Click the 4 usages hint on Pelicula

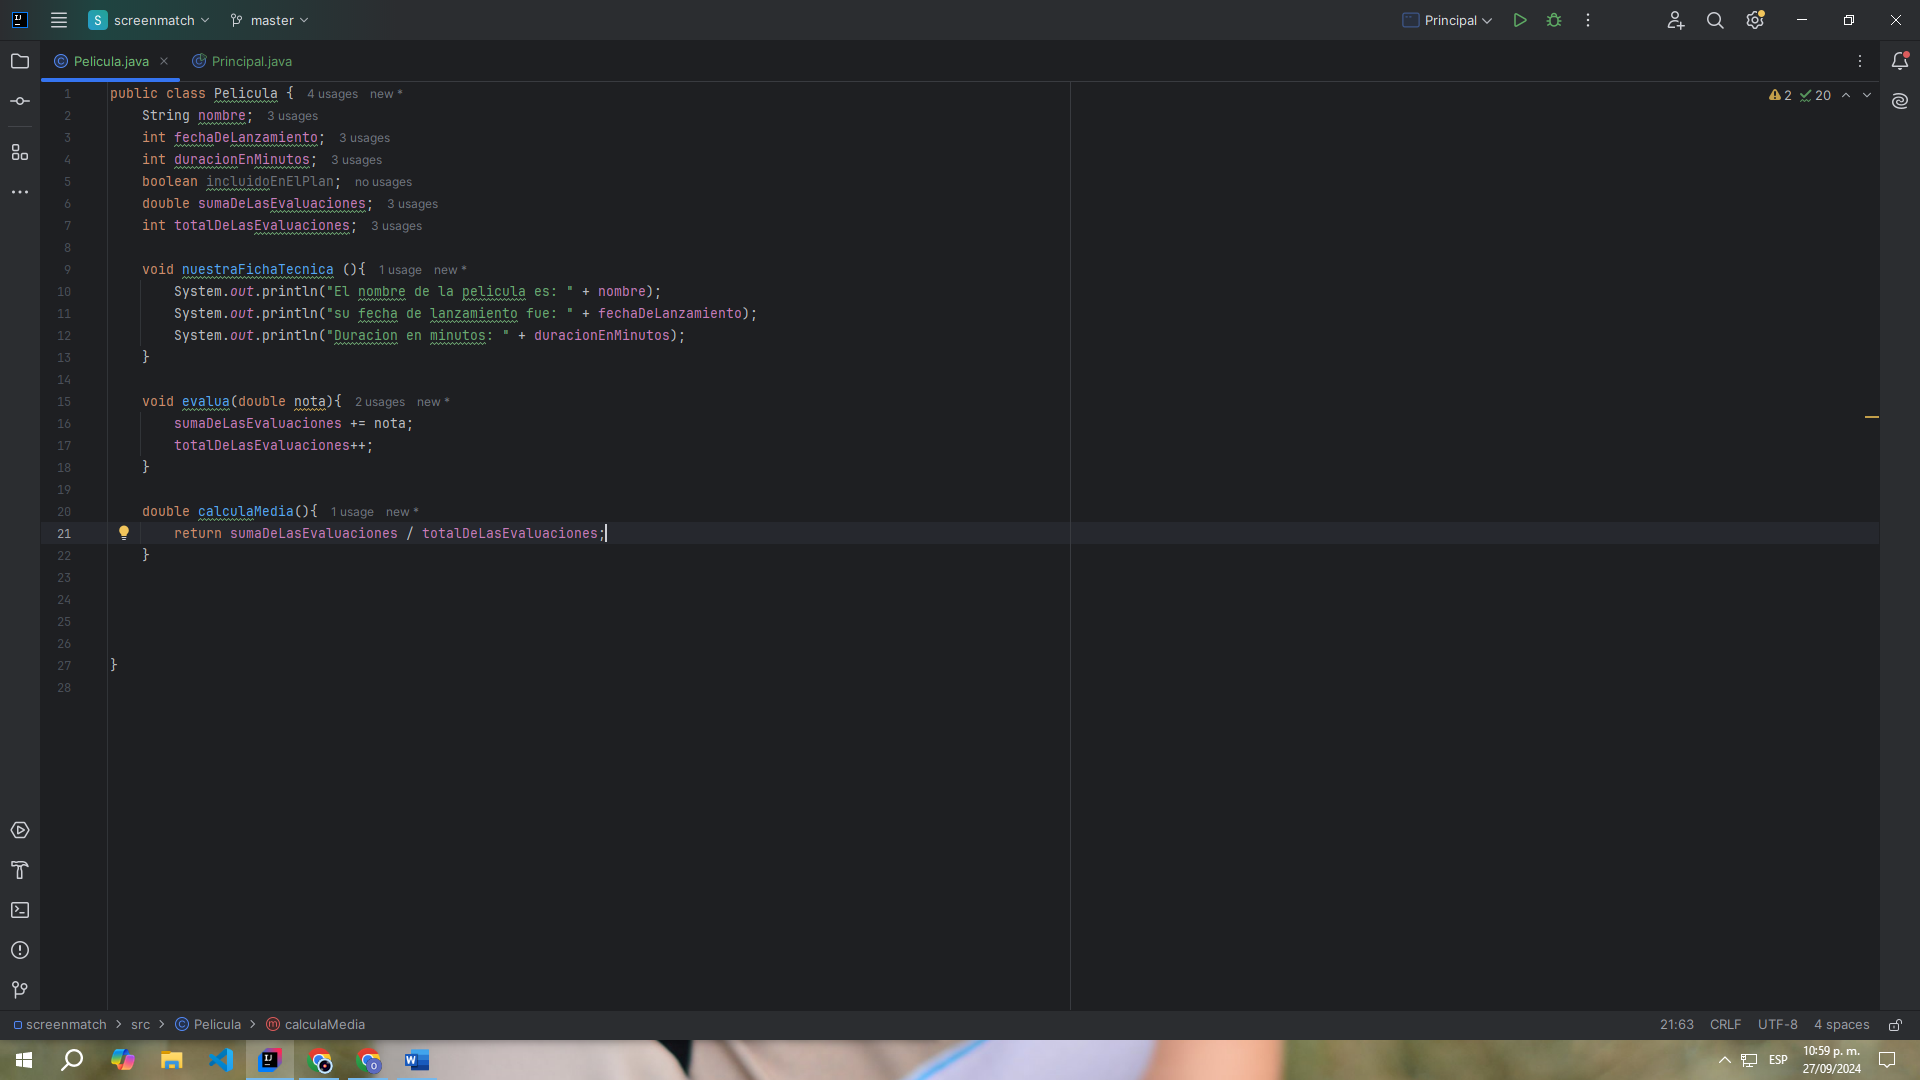click(x=332, y=94)
